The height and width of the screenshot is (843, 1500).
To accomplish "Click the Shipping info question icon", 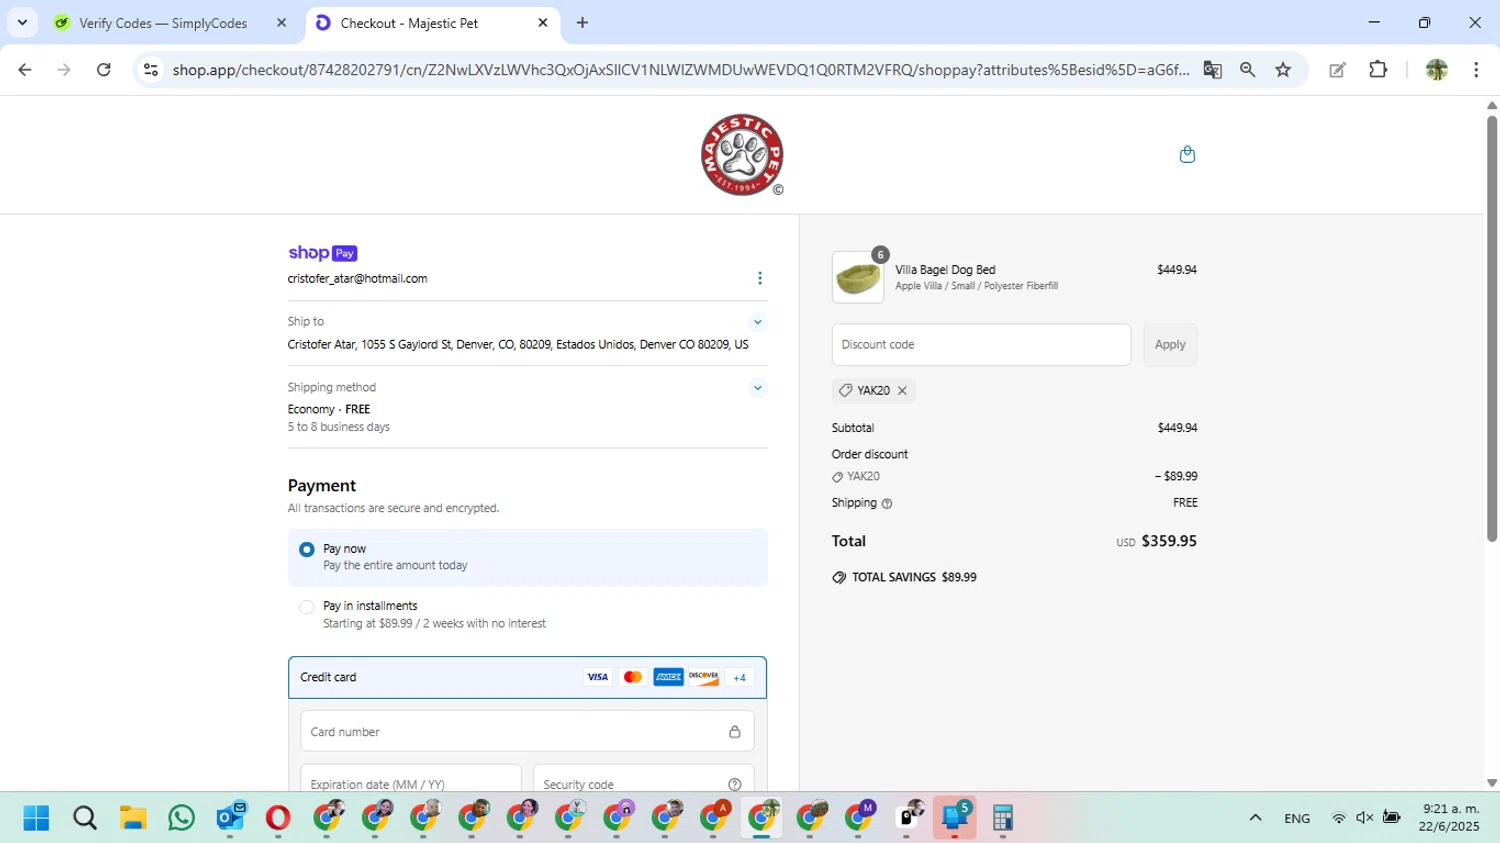I will [887, 504].
